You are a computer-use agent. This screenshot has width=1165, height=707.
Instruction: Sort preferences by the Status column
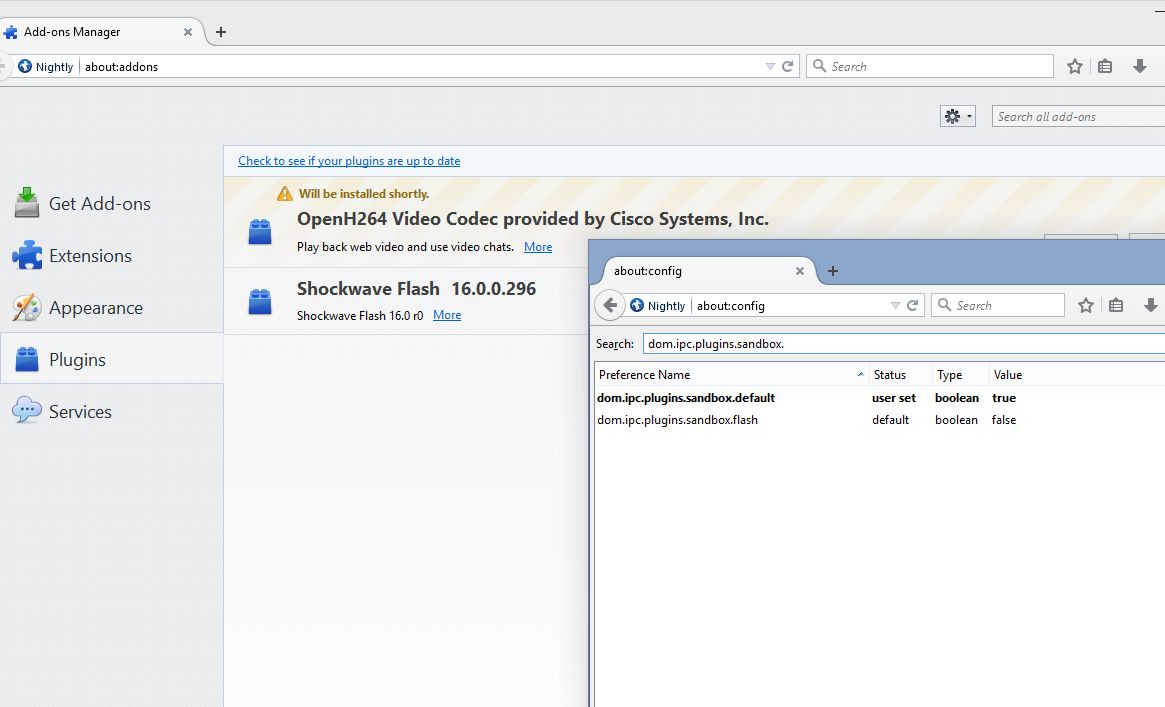tap(900, 375)
